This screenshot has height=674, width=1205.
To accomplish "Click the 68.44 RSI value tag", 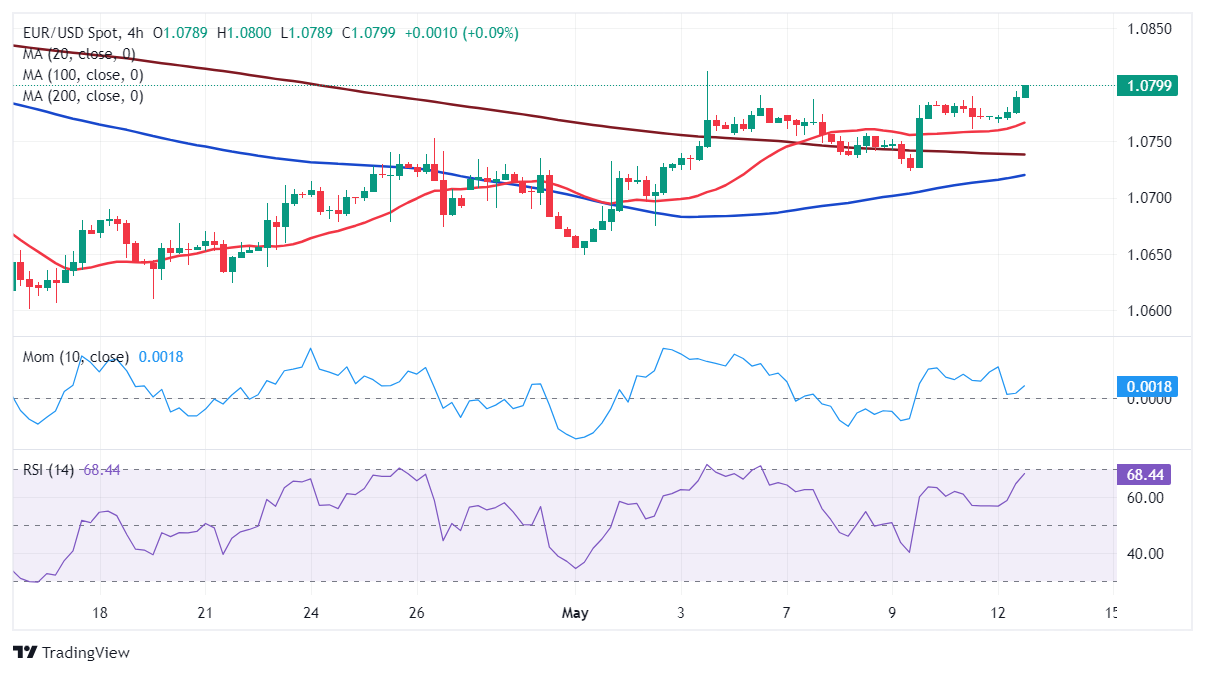I will 1144,474.
